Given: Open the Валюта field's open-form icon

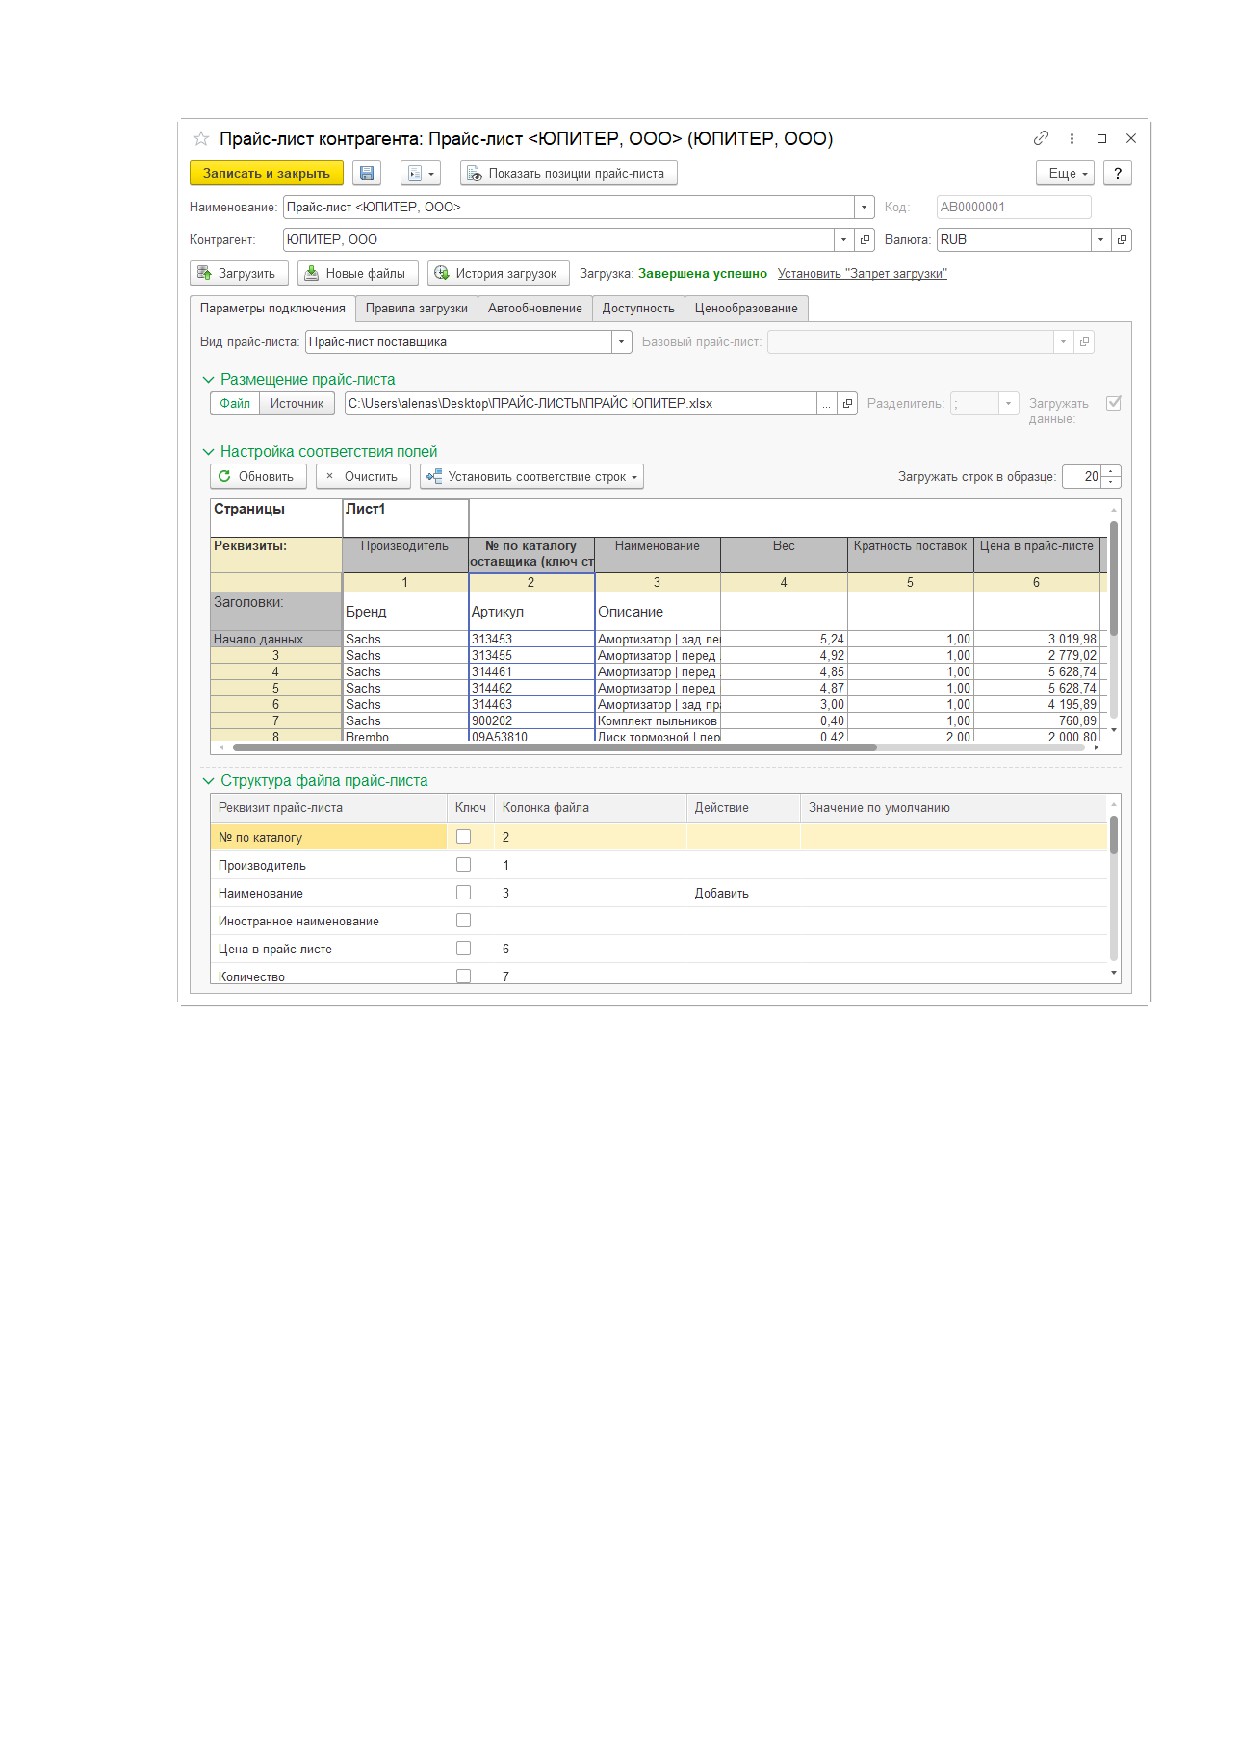Looking at the screenshot, I should [1122, 240].
